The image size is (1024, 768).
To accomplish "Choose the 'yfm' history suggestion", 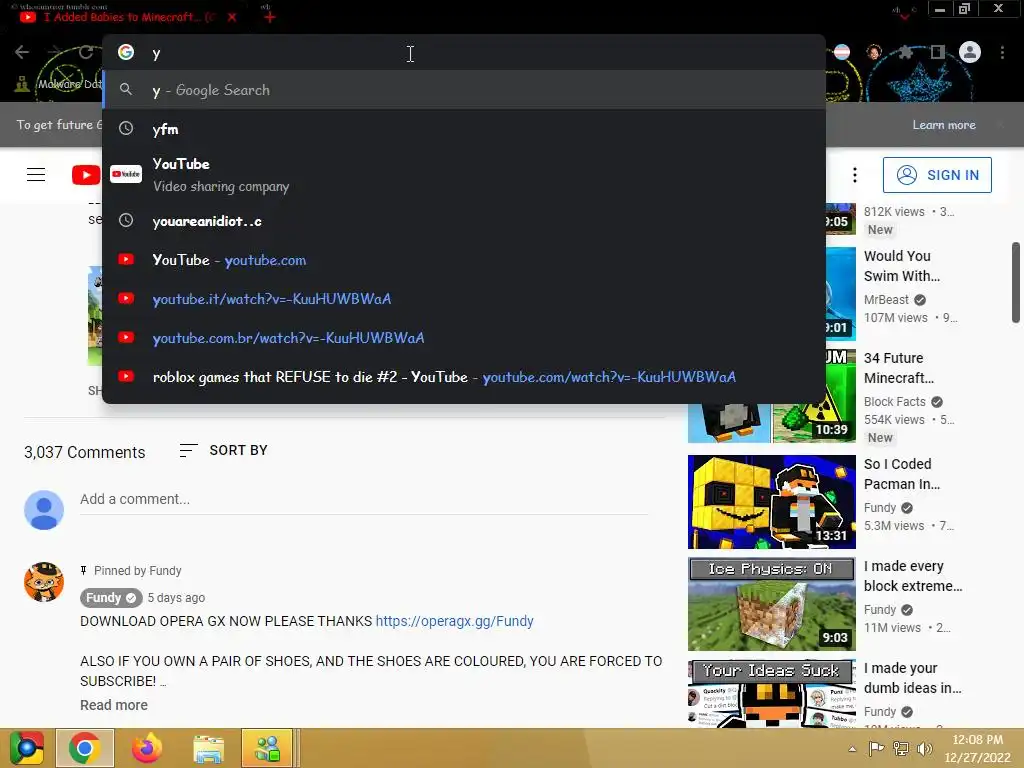I will 464,129.
